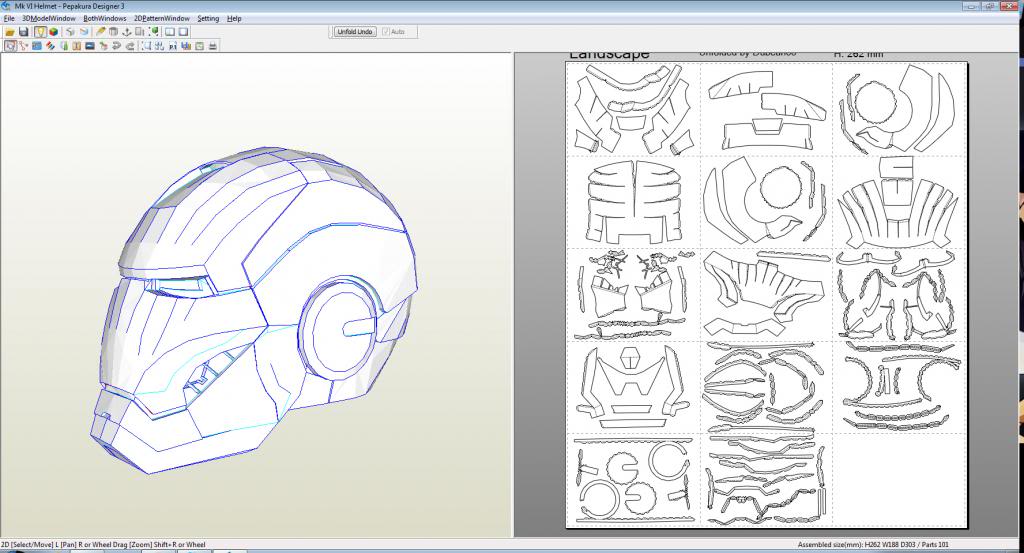The image size is (1024, 553).
Task: Click the Open file folder icon
Action: pos(9,32)
